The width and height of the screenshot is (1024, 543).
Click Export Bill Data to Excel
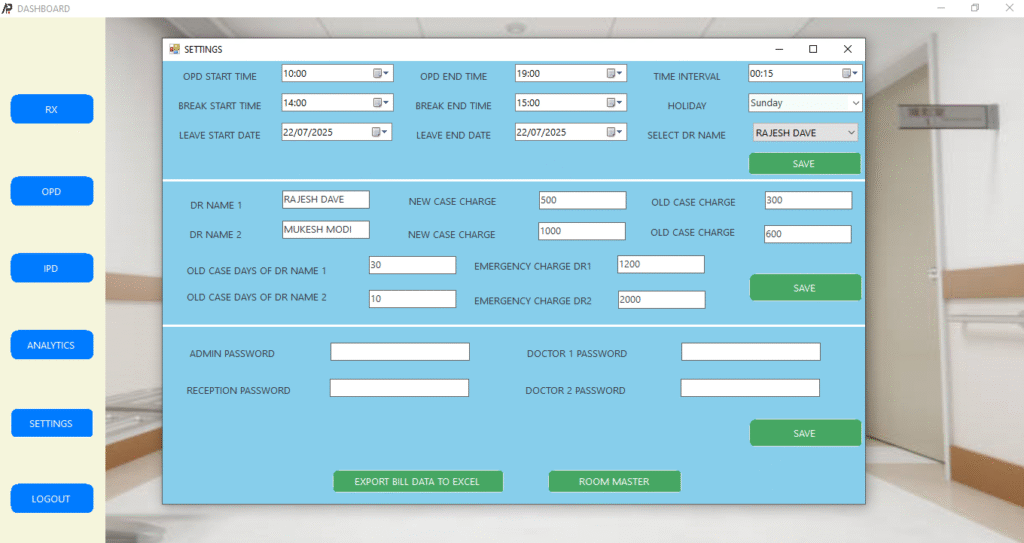(417, 482)
